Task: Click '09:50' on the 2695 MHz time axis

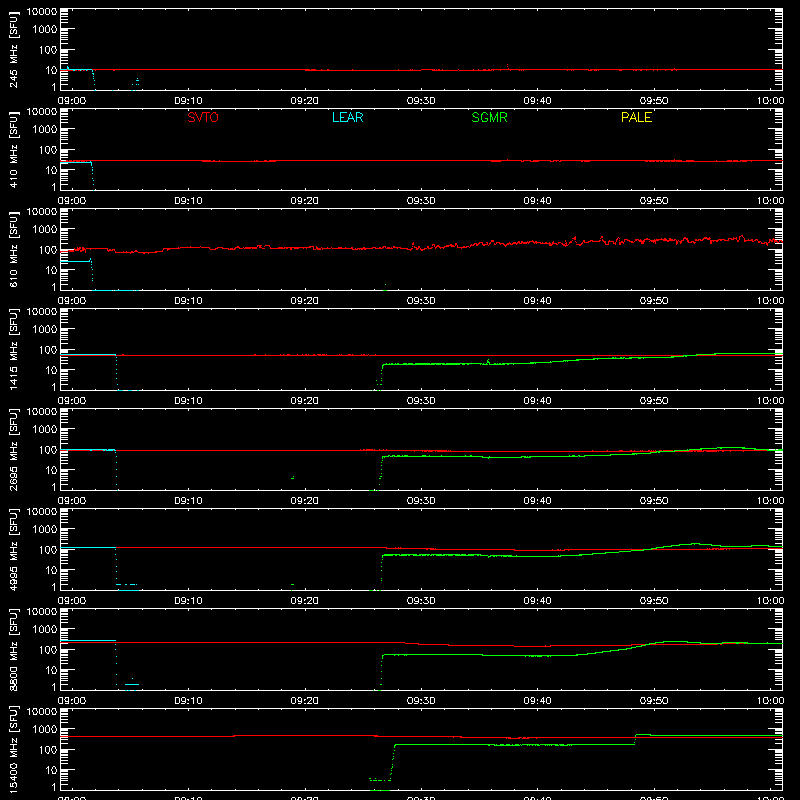Action: [654, 501]
